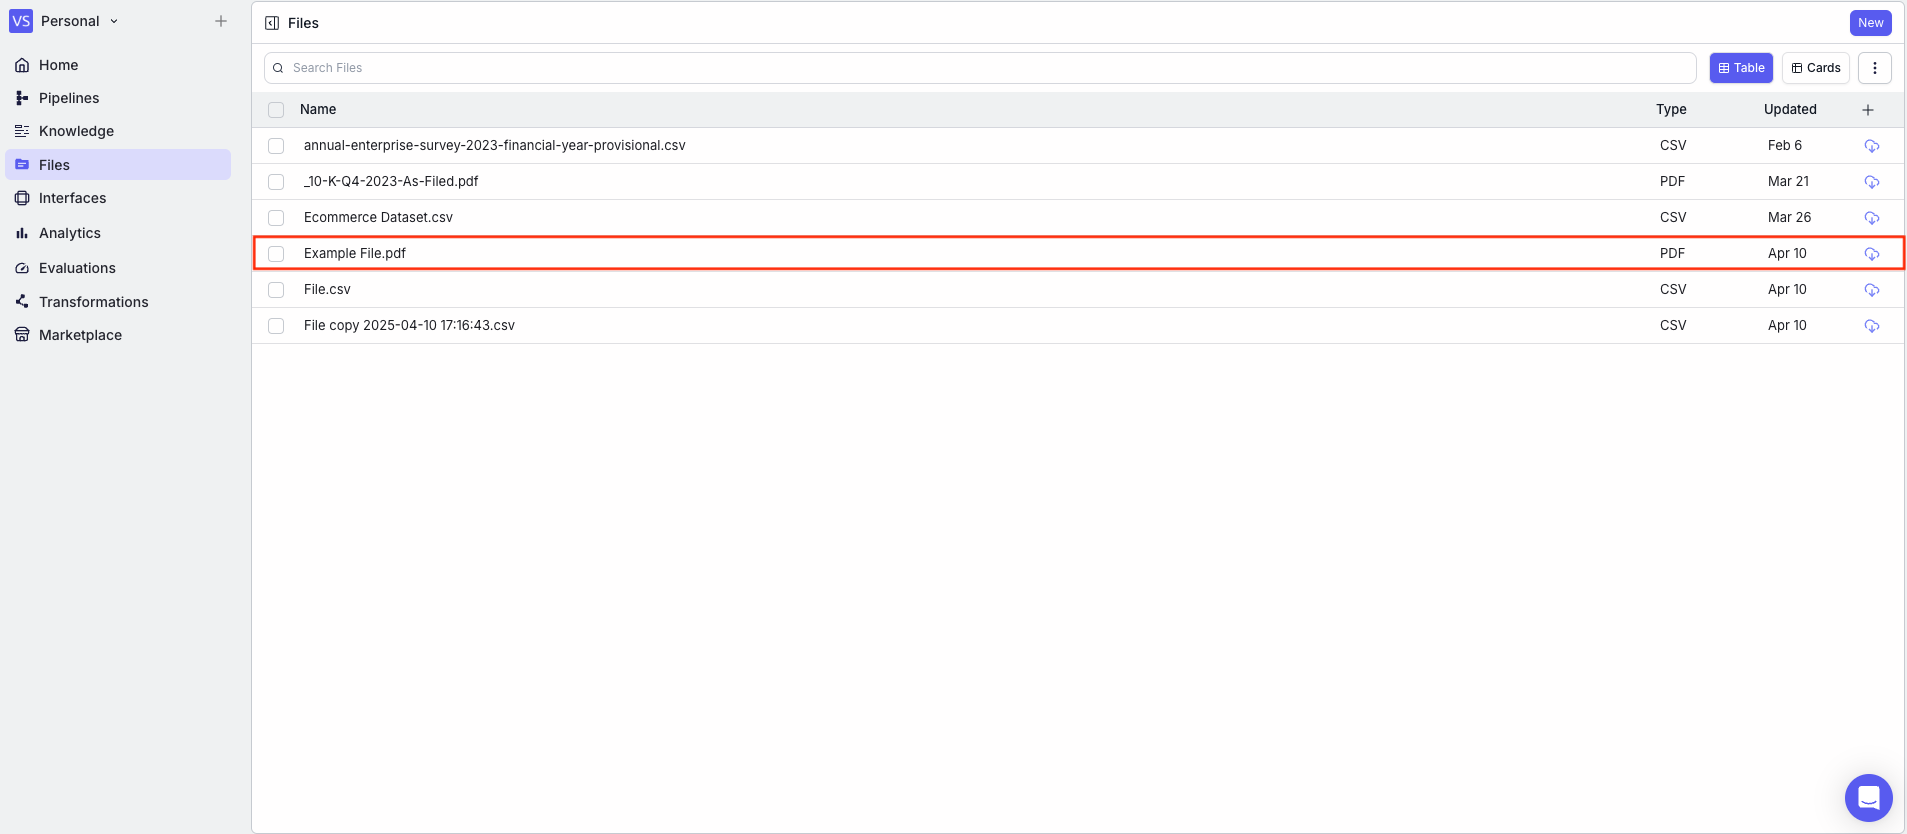Open the Home page from sidebar
The image size is (1907, 834).
[x=58, y=65]
